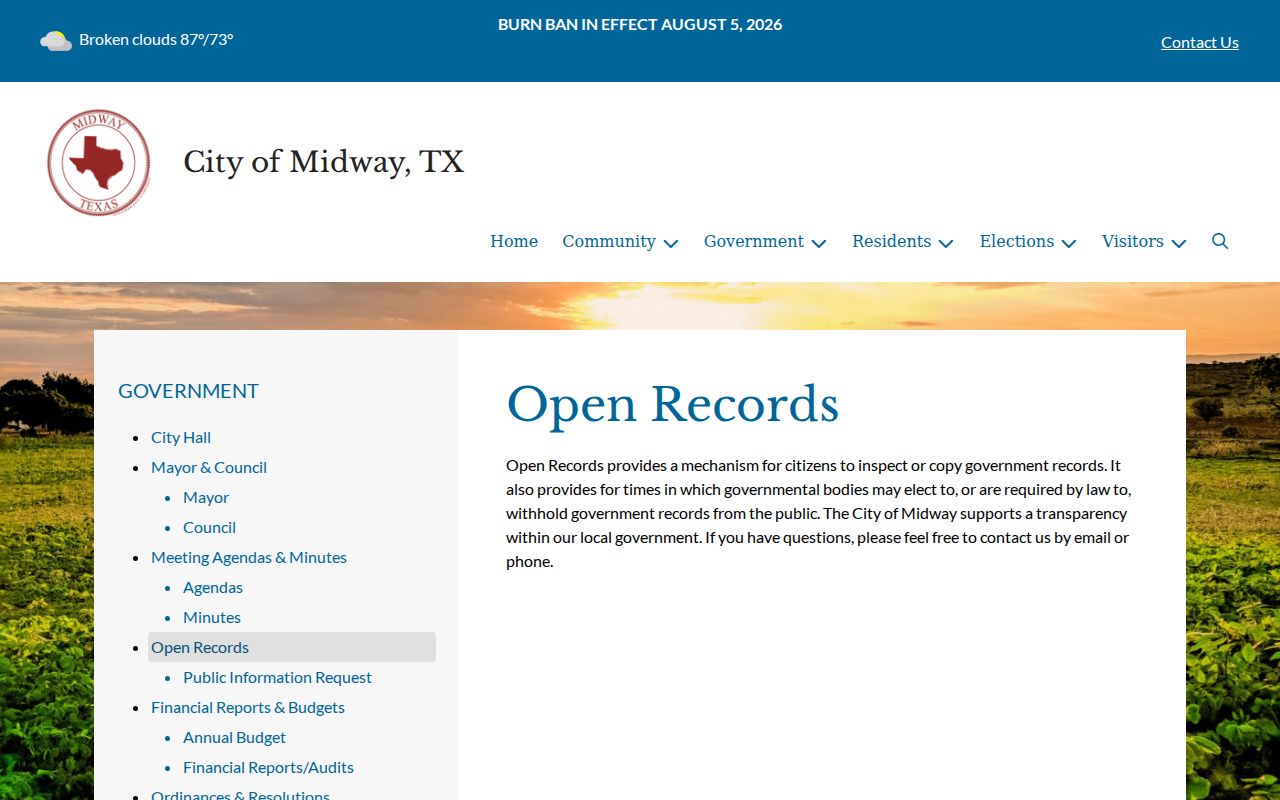Click the Contact Us link
Viewport: 1280px width, 800px height.
click(x=1200, y=42)
